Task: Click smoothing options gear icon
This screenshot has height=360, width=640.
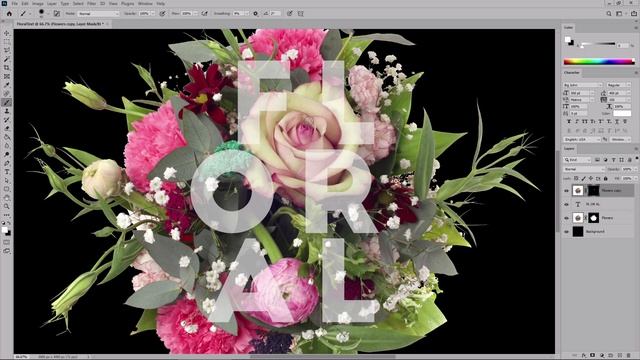Action: click(256, 13)
